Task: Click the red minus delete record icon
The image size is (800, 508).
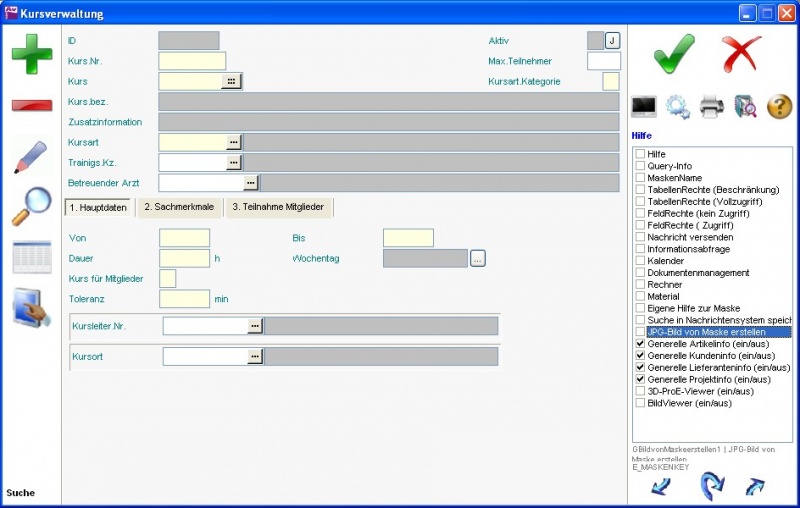Action: point(32,105)
